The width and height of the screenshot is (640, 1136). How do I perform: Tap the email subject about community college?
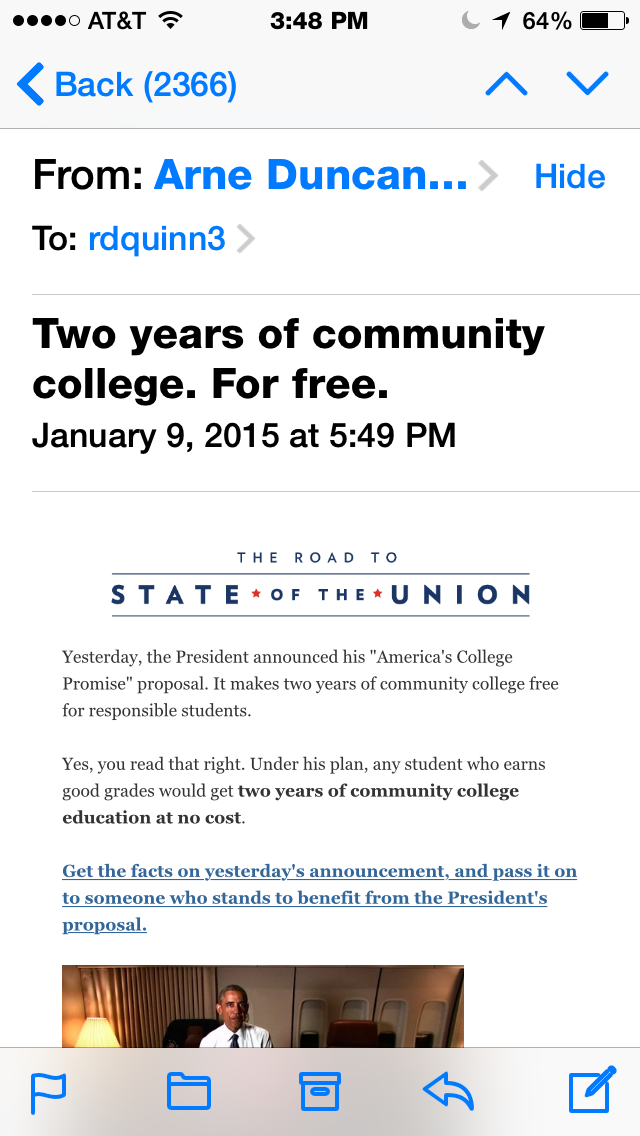288,358
